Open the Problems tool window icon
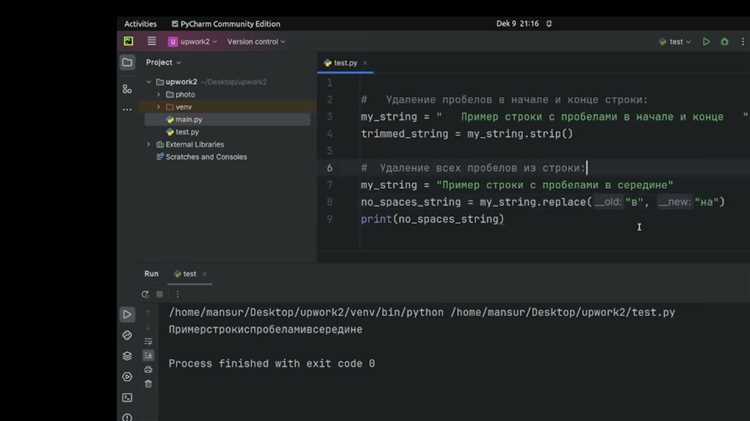Viewport: 750px width, 421px height. pyautogui.click(x=127, y=418)
